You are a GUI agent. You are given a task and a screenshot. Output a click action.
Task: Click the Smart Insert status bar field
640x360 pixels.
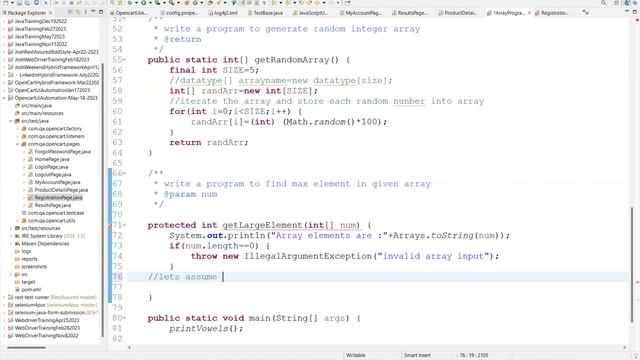(x=417, y=356)
